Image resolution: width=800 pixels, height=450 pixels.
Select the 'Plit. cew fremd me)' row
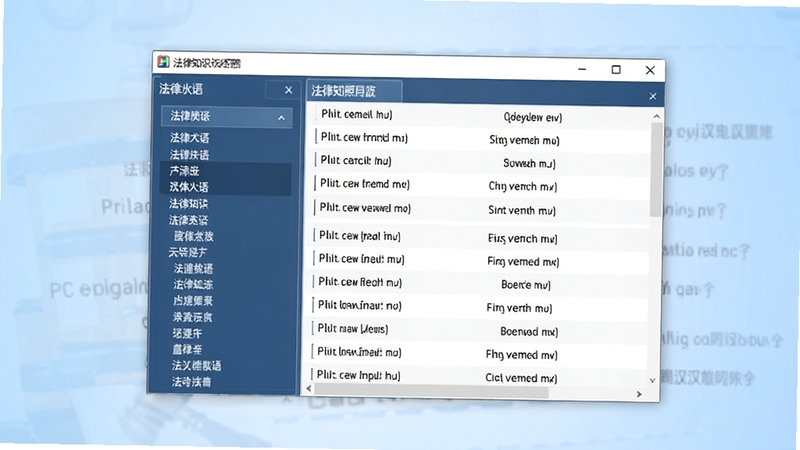[x=479, y=185]
